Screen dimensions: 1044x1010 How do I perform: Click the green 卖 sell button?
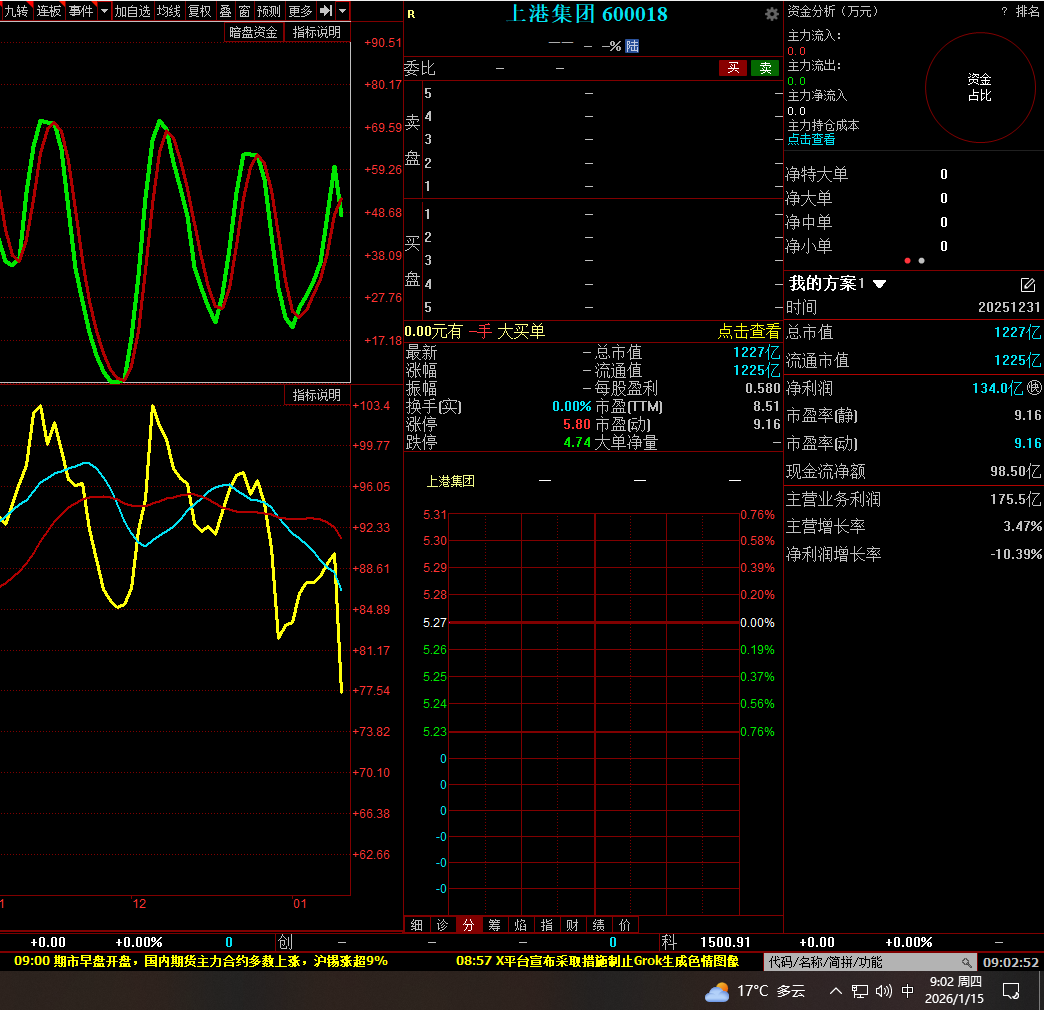(x=765, y=68)
